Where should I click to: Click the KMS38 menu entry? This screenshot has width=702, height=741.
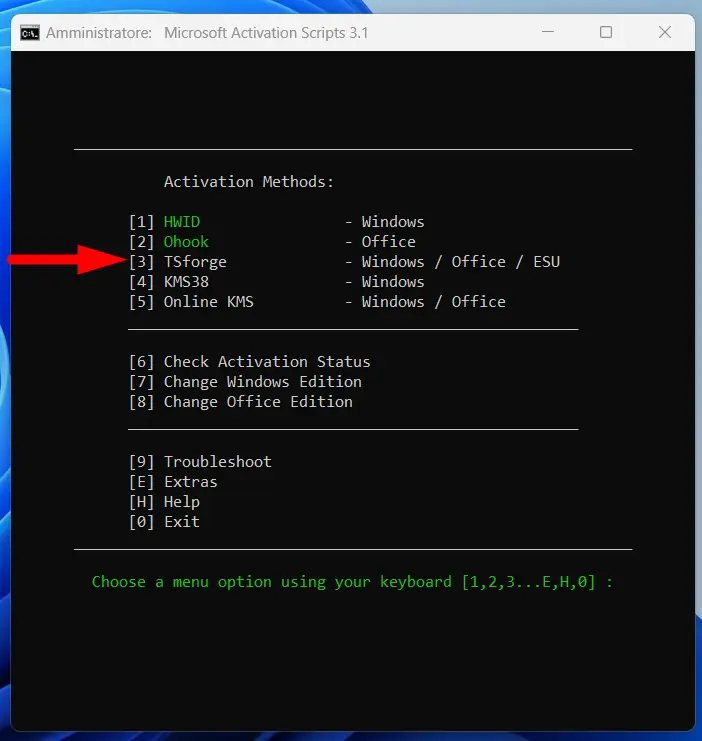pos(186,282)
